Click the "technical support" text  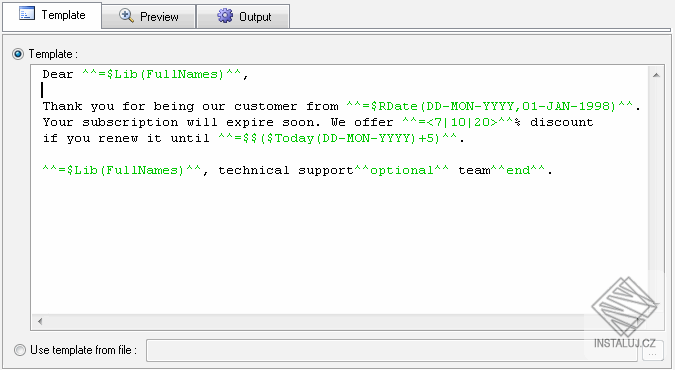coord(286,171)
